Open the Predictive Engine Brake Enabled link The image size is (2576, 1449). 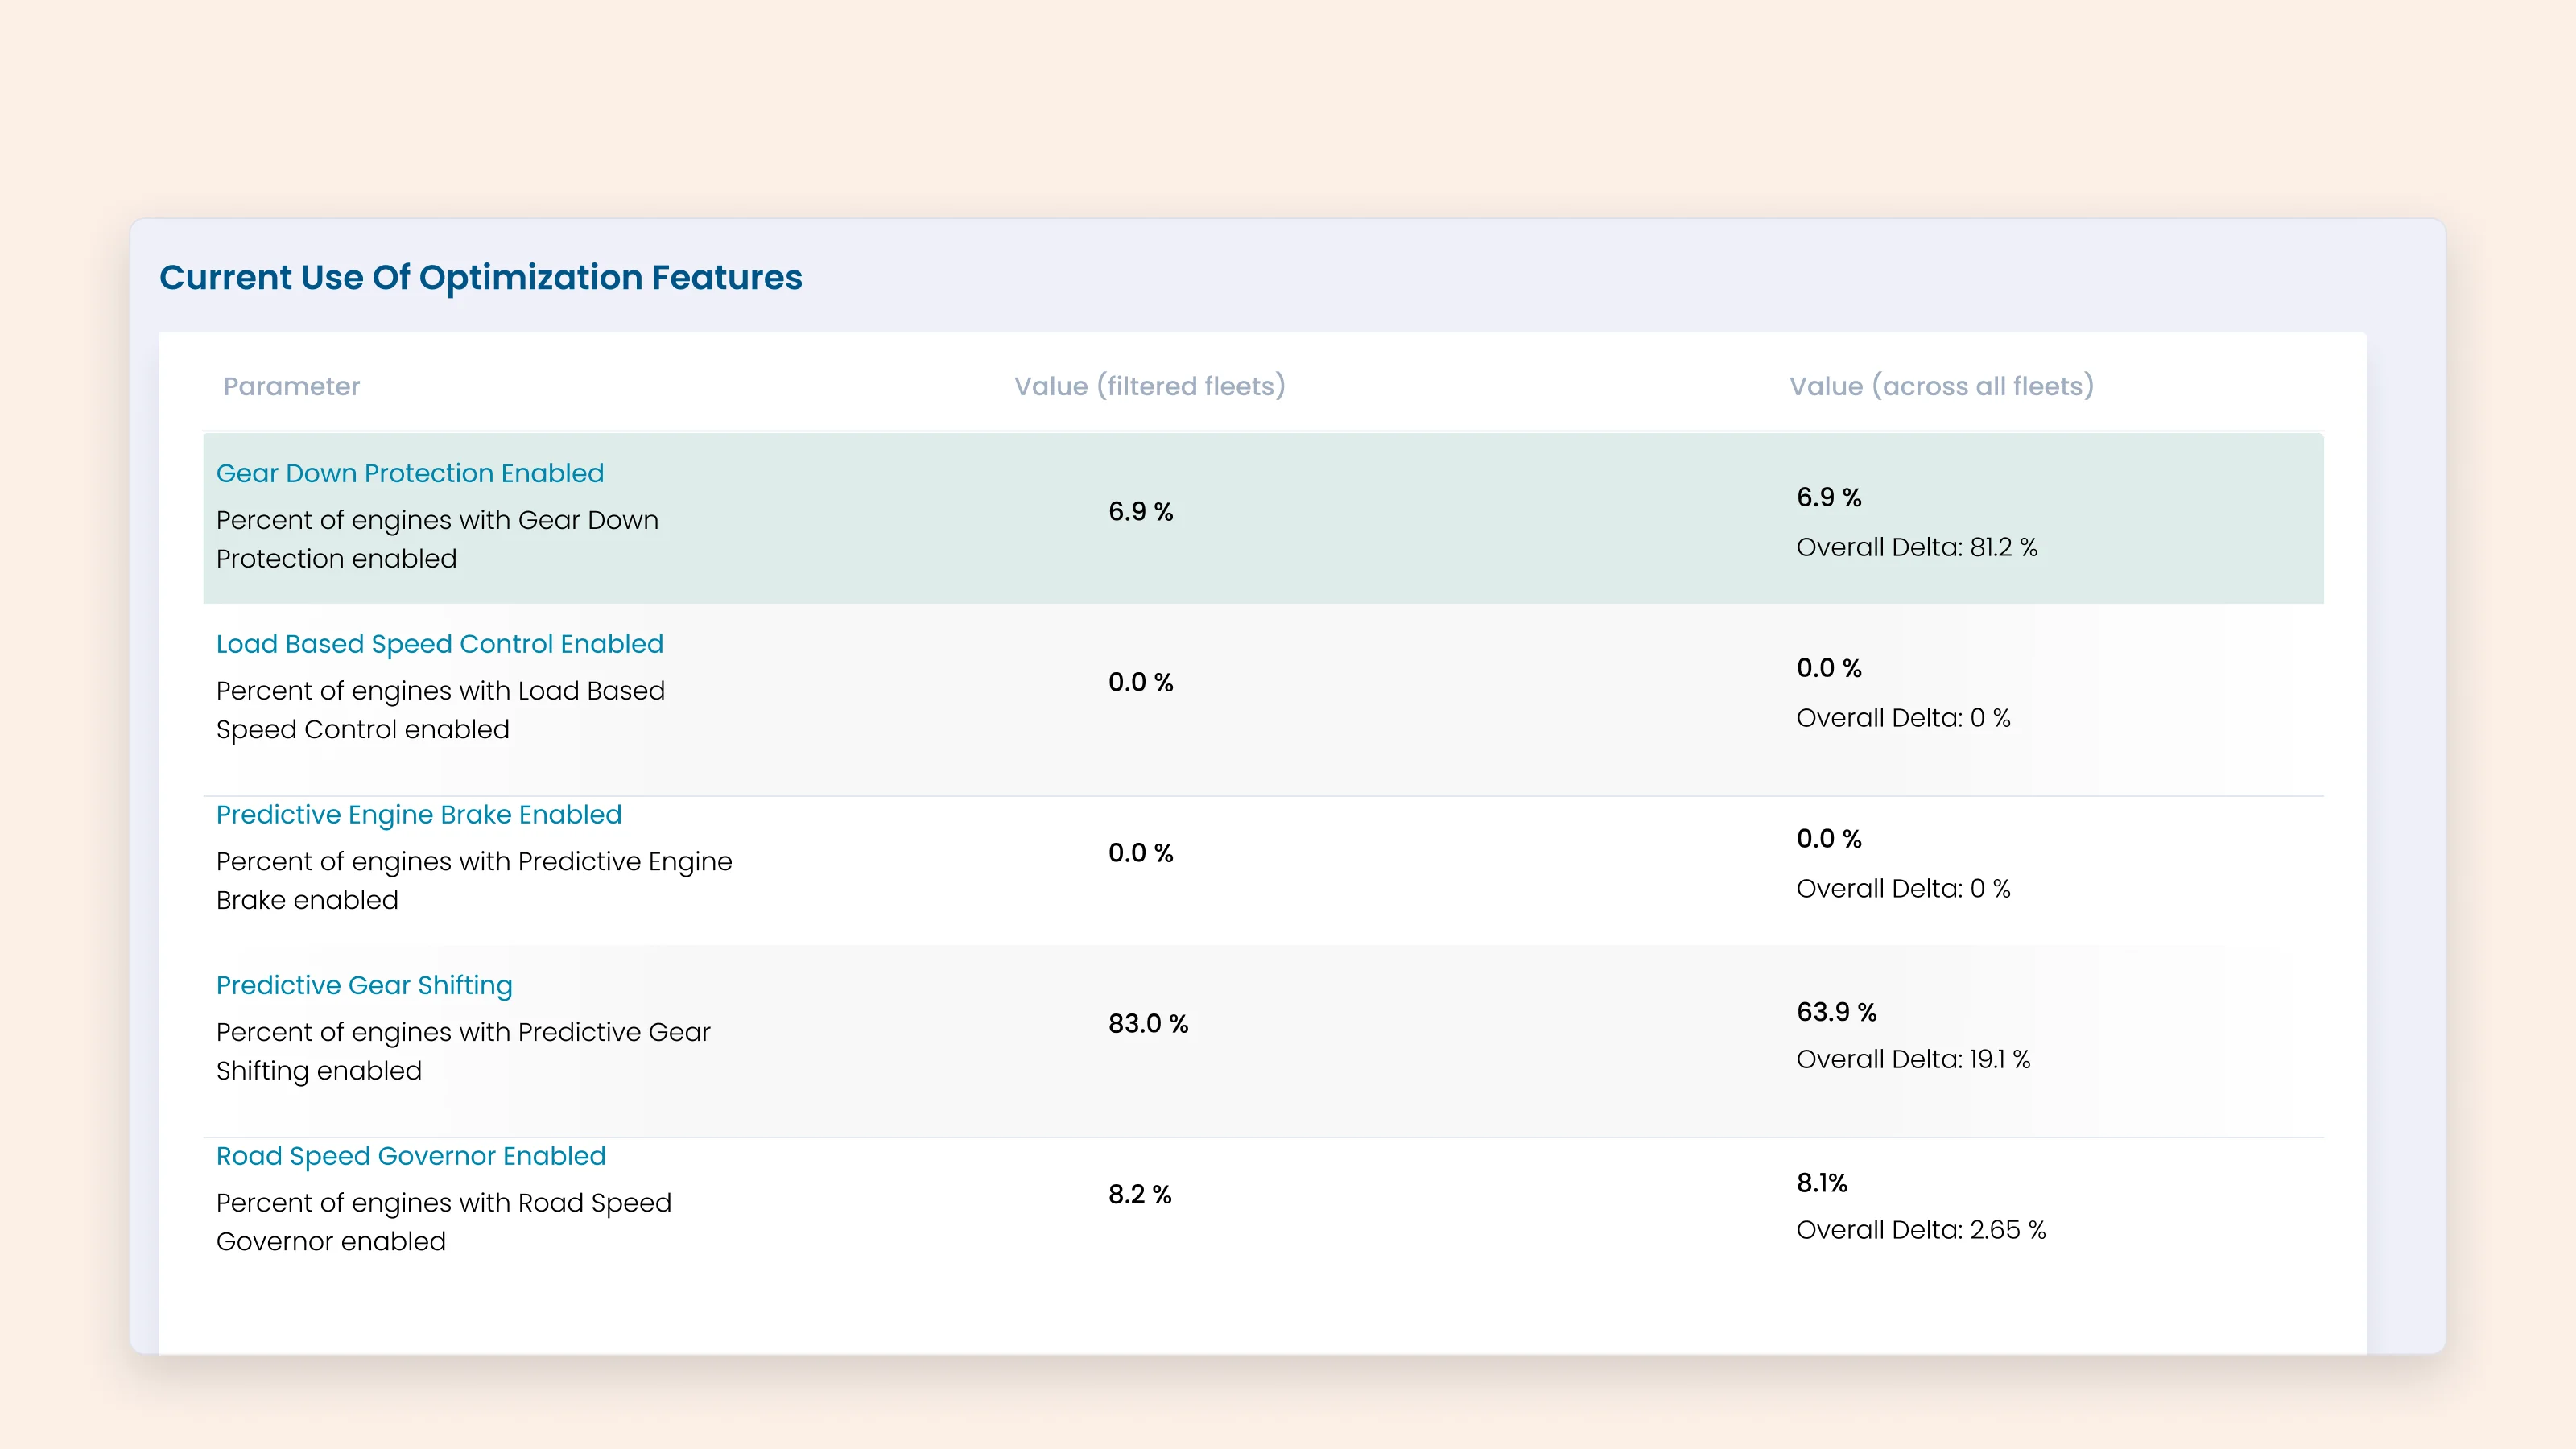419,815
